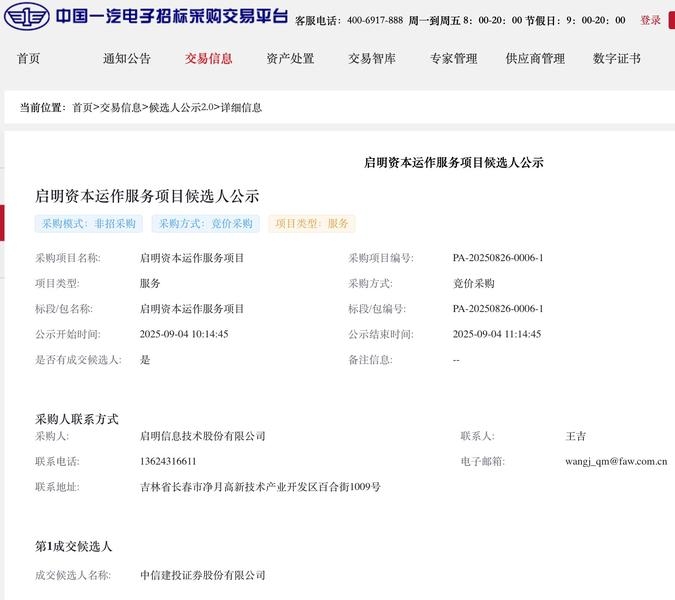The width and height of the screenshot is (675, 600).
Task: Click the platform title 中国一汽电子招标采购交易平台
Action: tap(172, 16)
